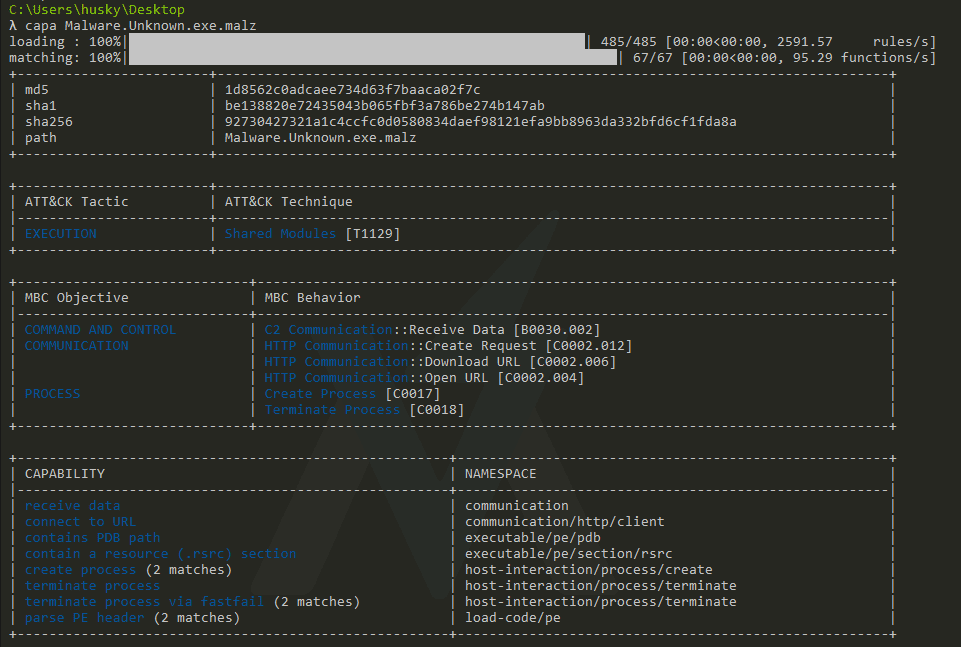Screen dimensions: 961x647
Task: Click the loading progress bar
Action: pos(356,41)
